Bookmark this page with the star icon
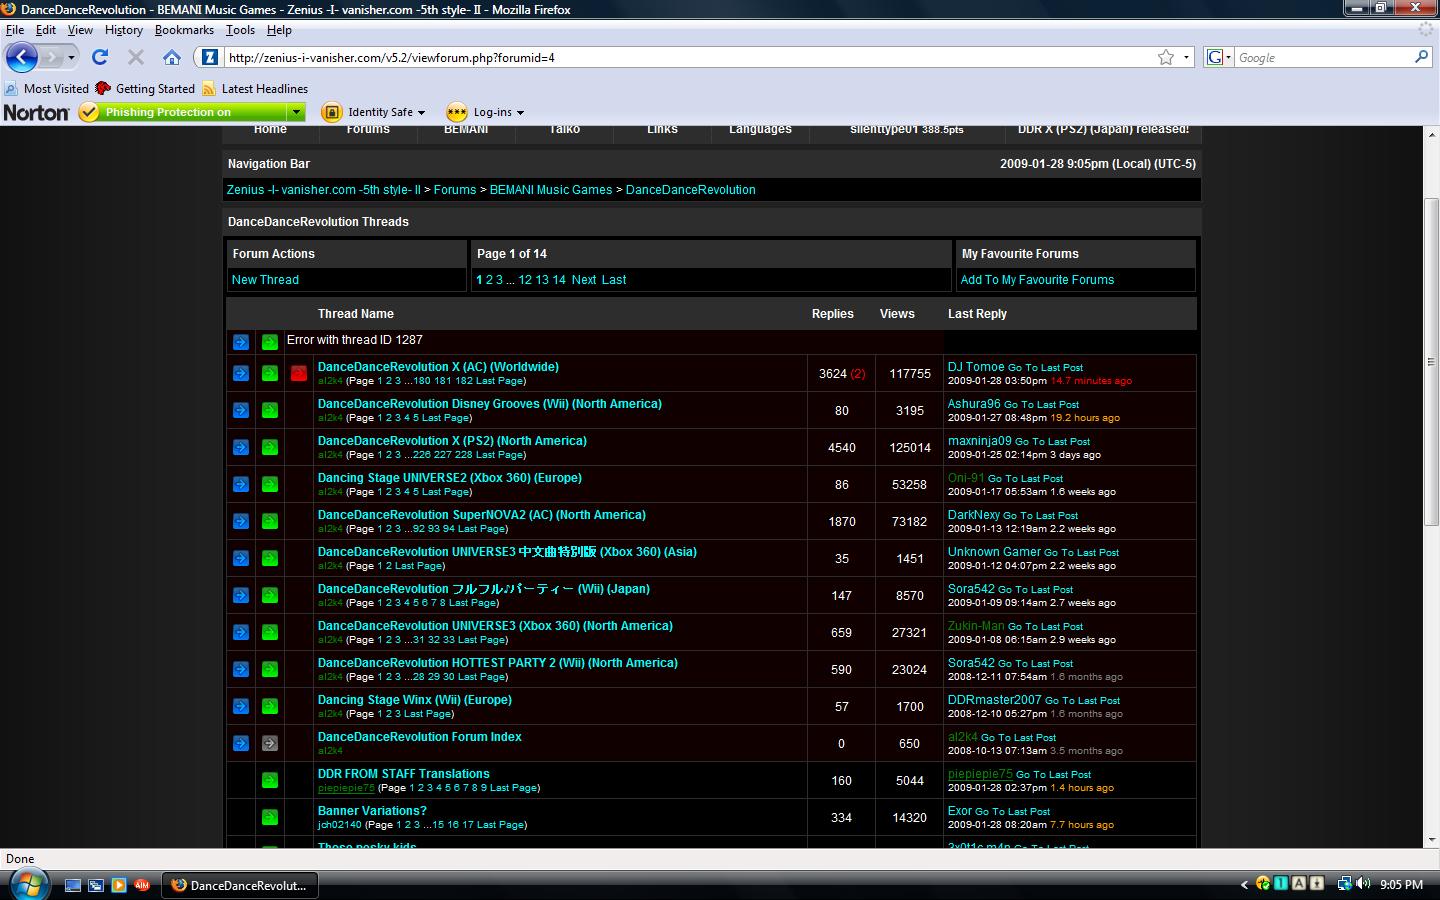 1165,57
